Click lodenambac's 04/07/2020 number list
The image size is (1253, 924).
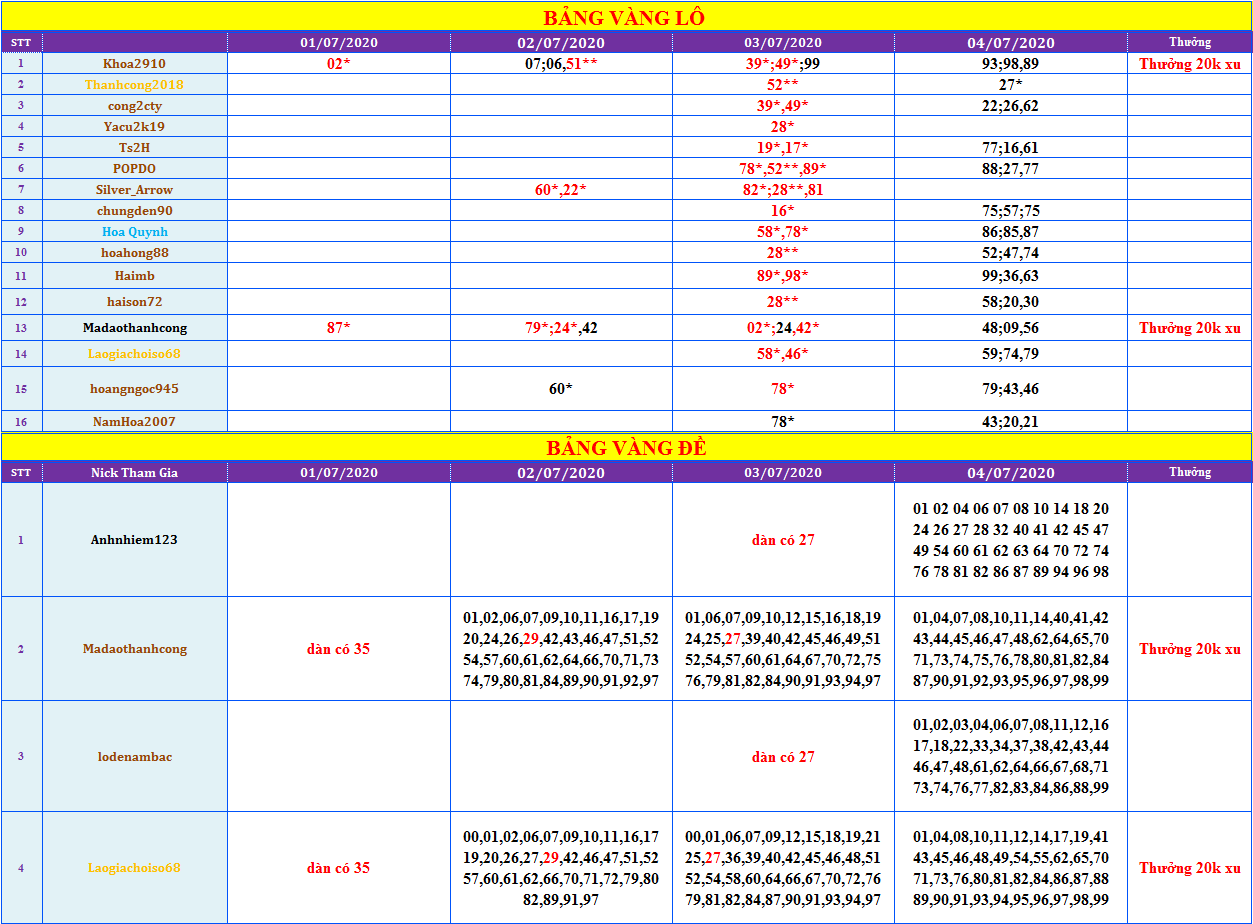tap(1011, 757)
